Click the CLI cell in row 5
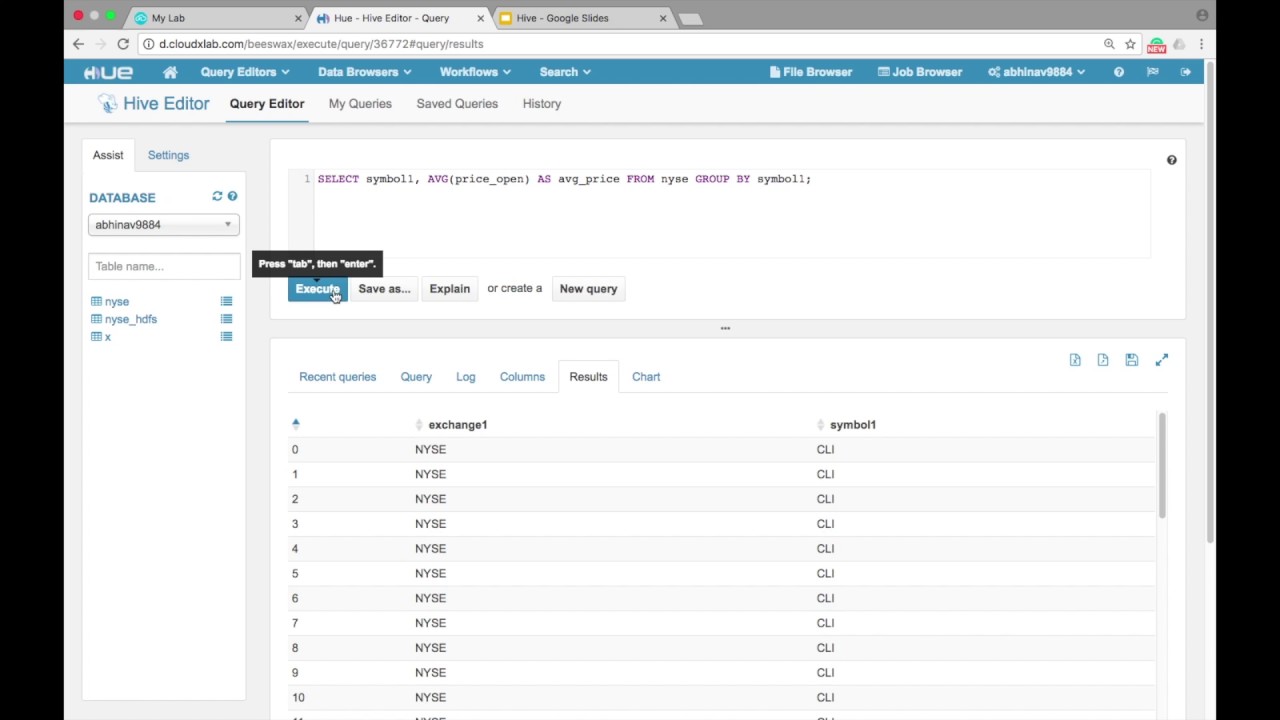The width and height of the screenshot is (1280, 720). [825, 573]
